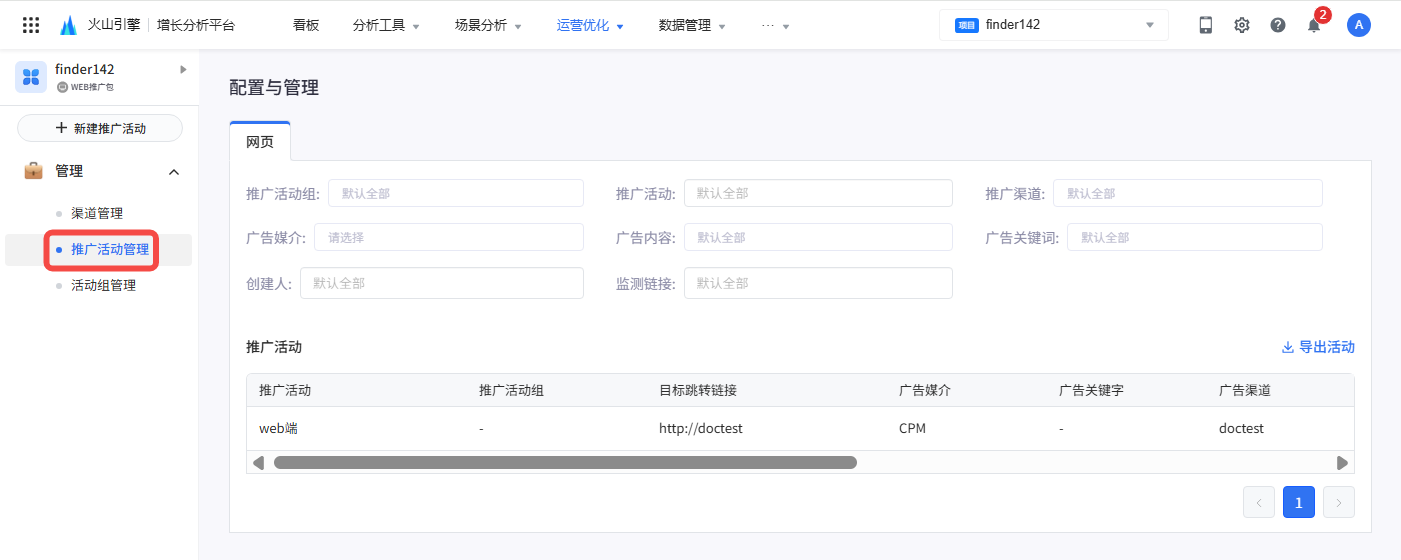The width and height of the screenshot is (1401, 560).
Task: Click the 导出活动 link
Action: 1318,347
